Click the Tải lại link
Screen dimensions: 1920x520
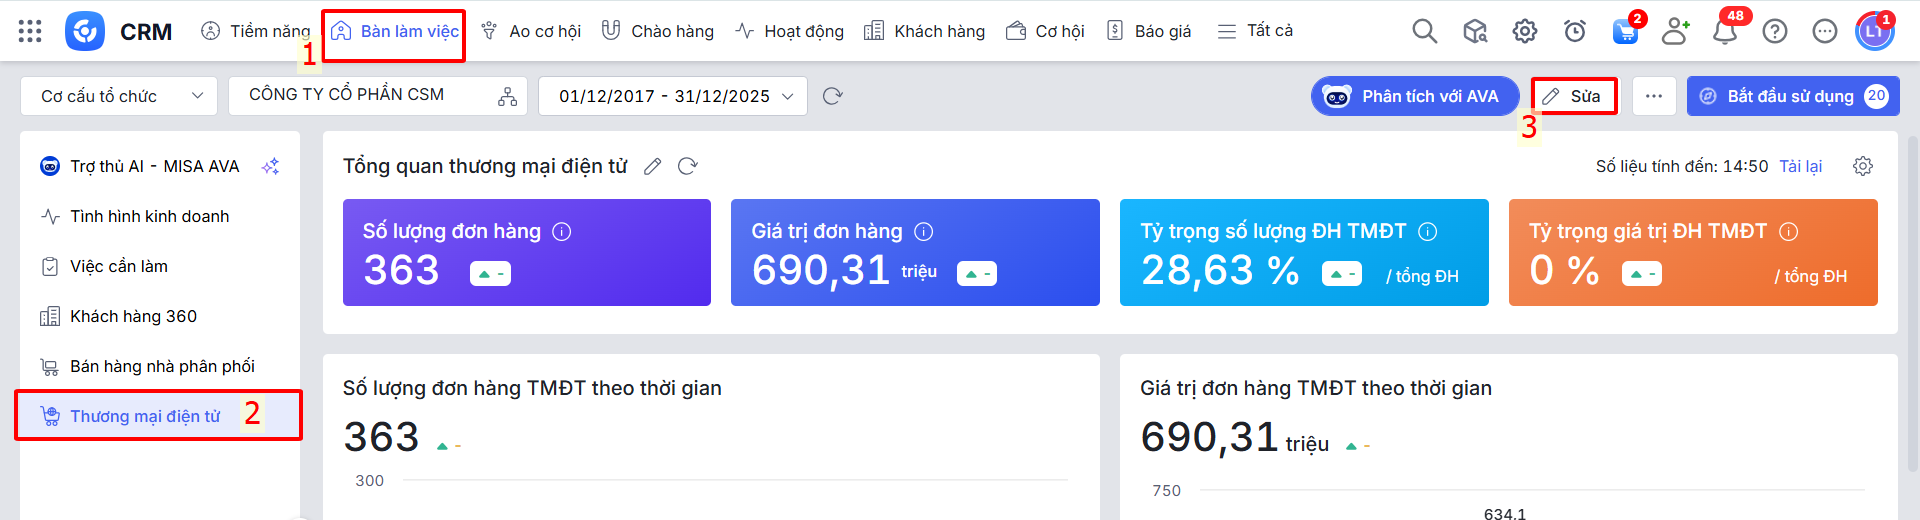[1800, 166]
